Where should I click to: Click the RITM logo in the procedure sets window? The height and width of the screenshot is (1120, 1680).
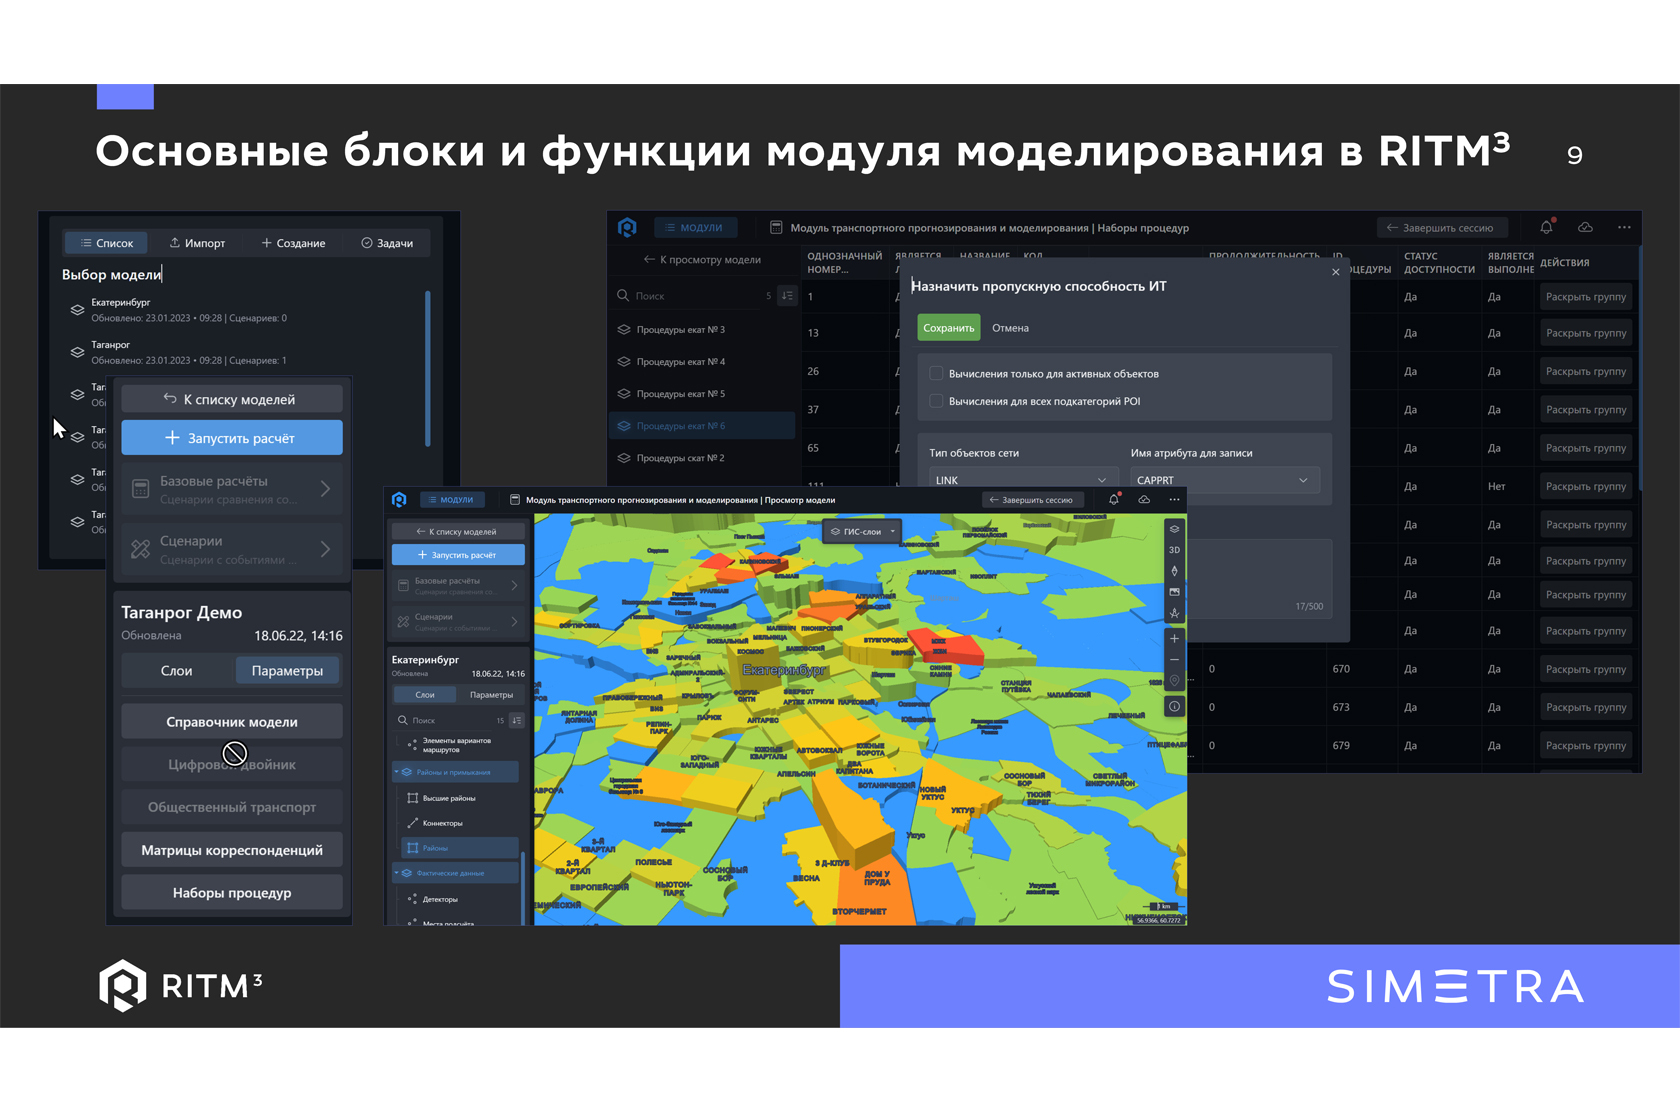coord(627,227)
